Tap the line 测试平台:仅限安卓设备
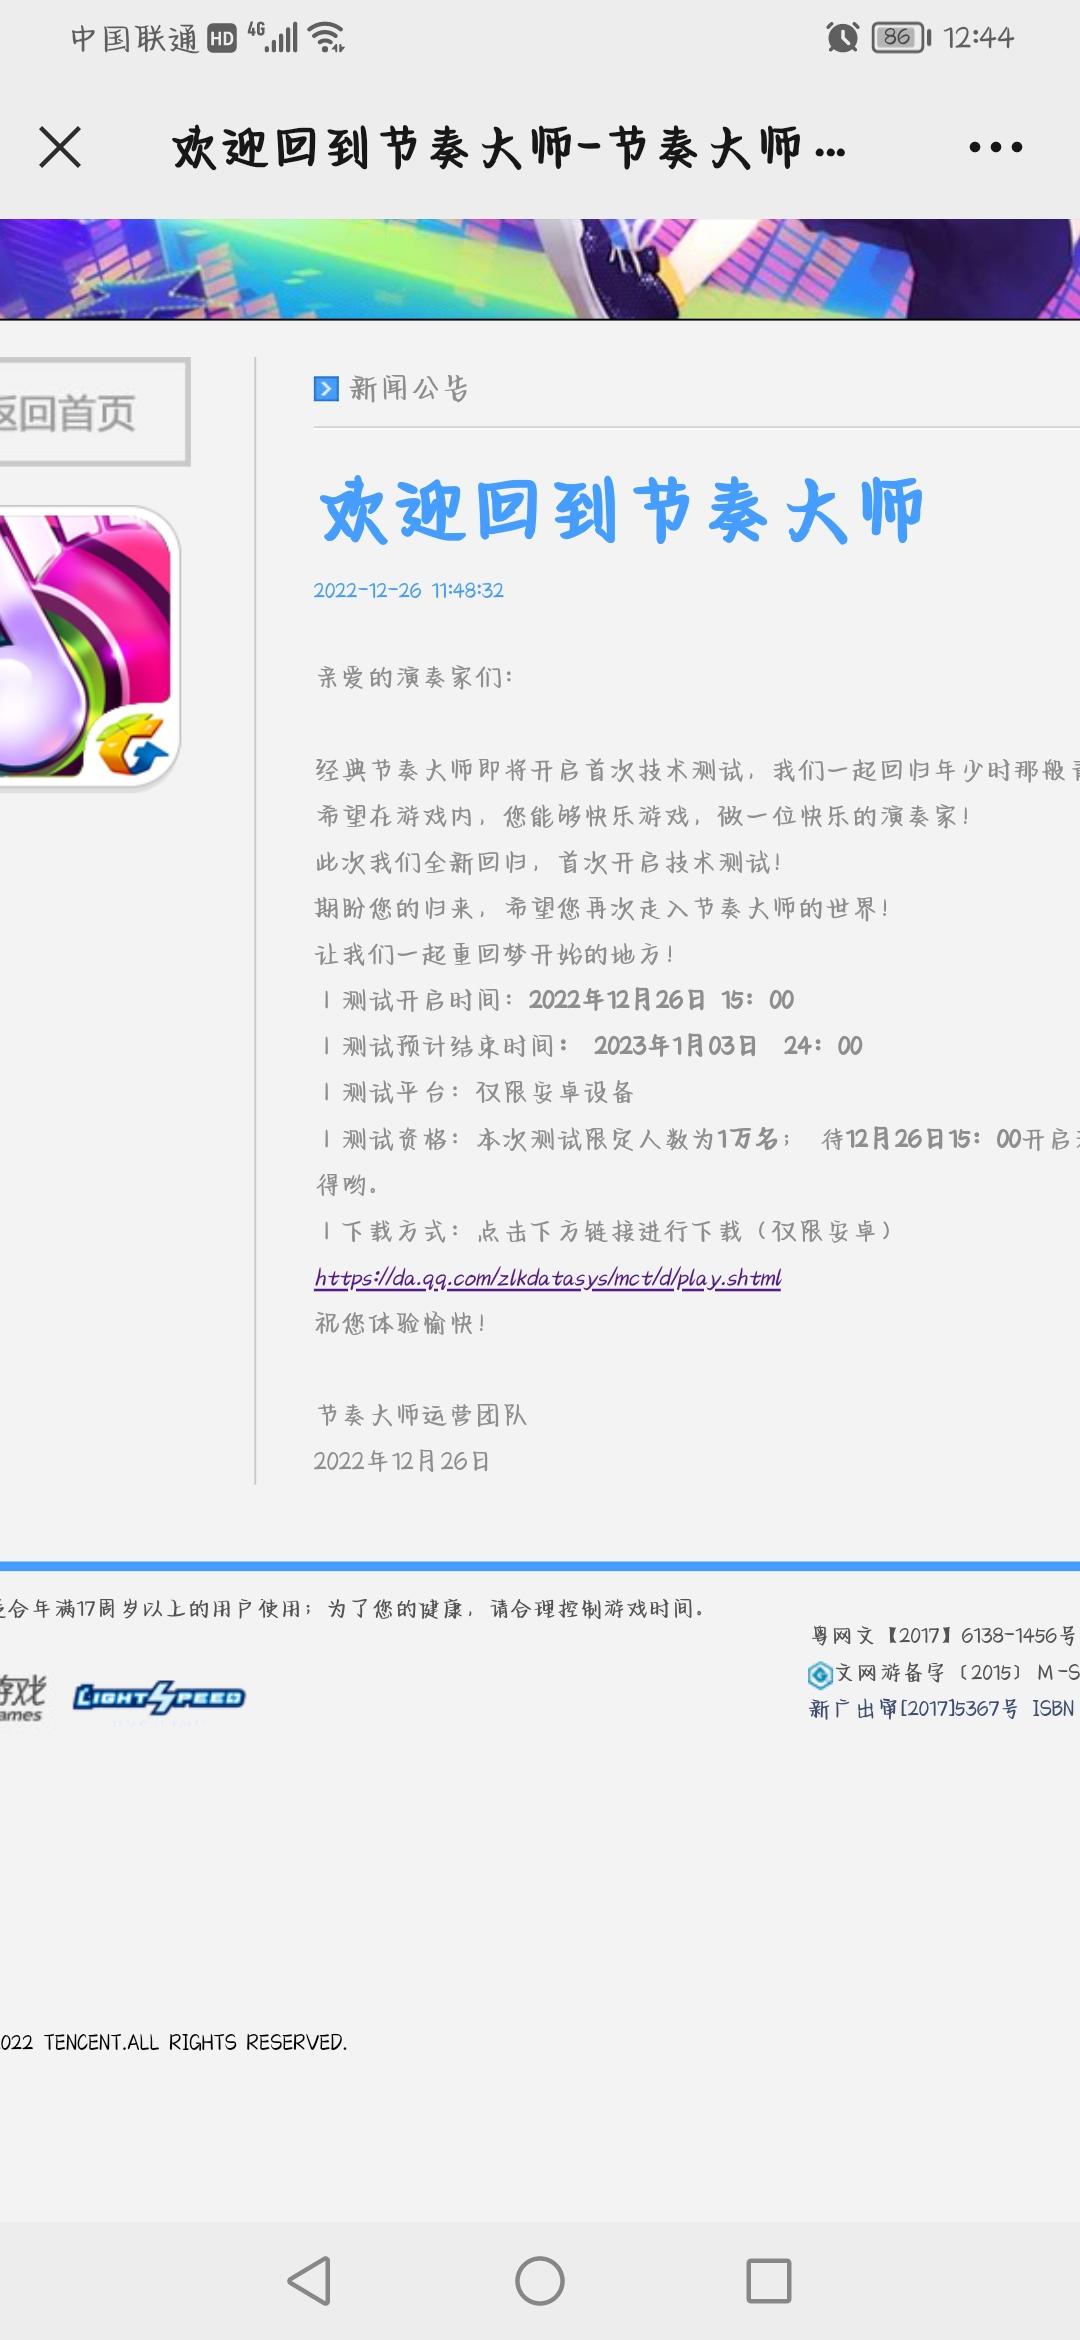The height and width of the screenshot is (2340, 1080). 477,1092
